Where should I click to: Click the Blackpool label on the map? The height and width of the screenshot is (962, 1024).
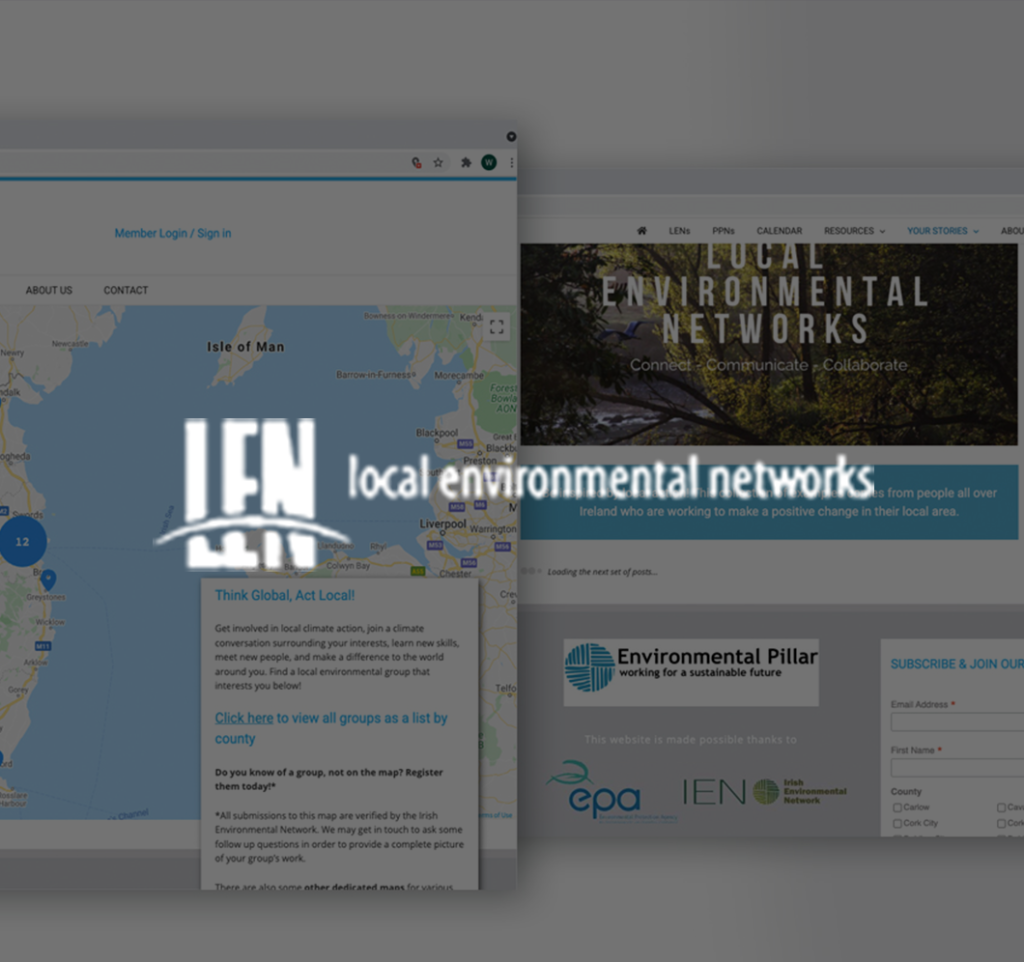click(437, 432)
